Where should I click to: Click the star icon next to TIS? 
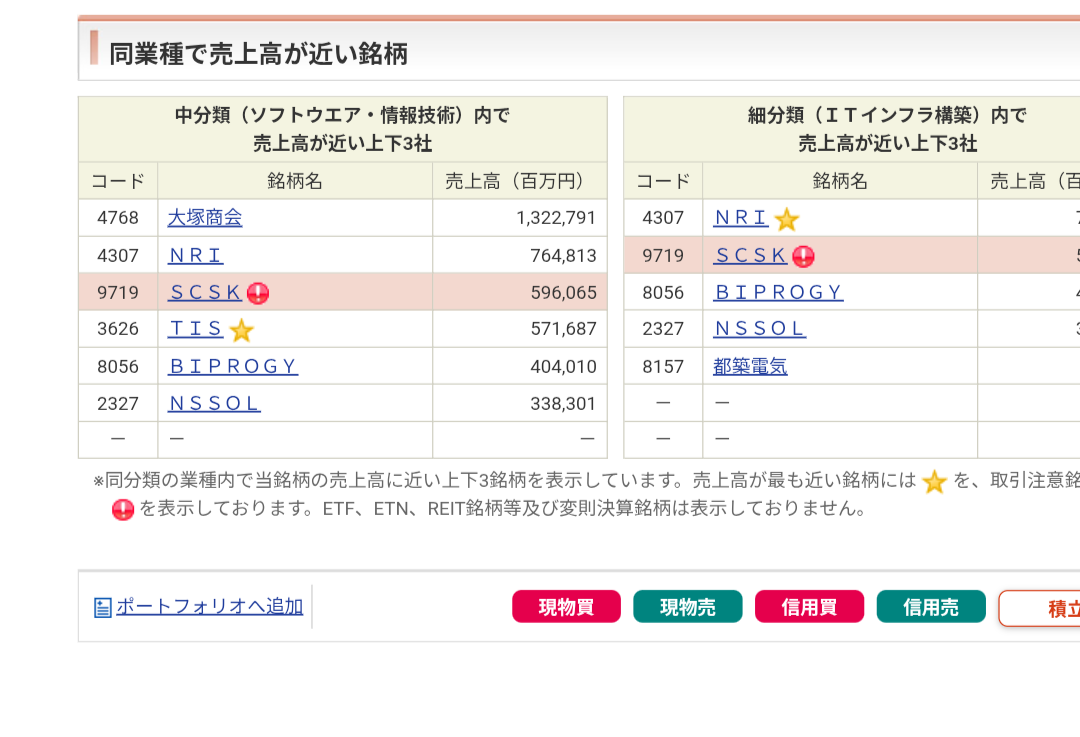tap(240, 329)
